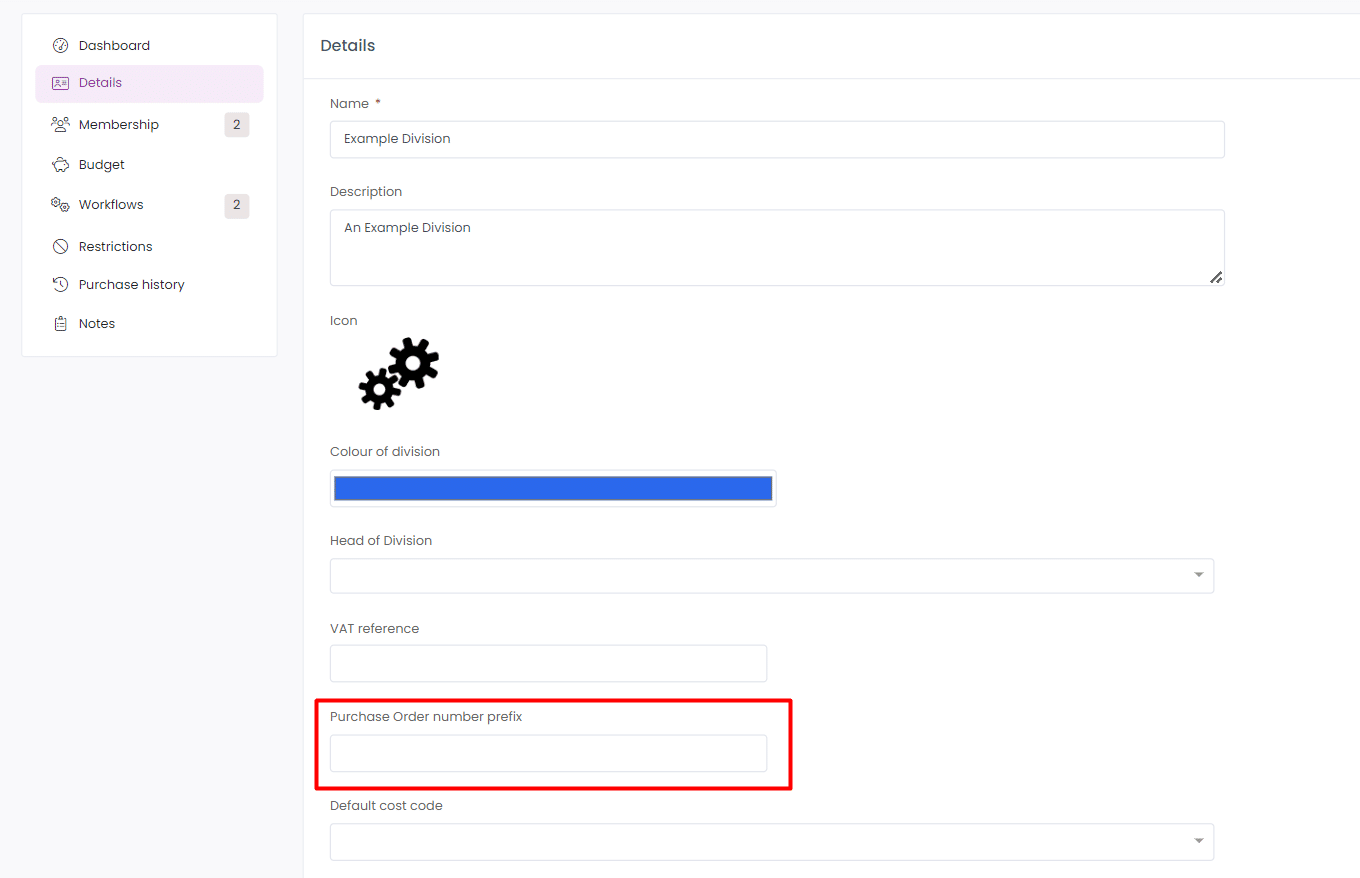Screen dimensions: 1360x878
Task: Click the 'Purchase Order number prefix' label
Action: click(x=426, y=717)
